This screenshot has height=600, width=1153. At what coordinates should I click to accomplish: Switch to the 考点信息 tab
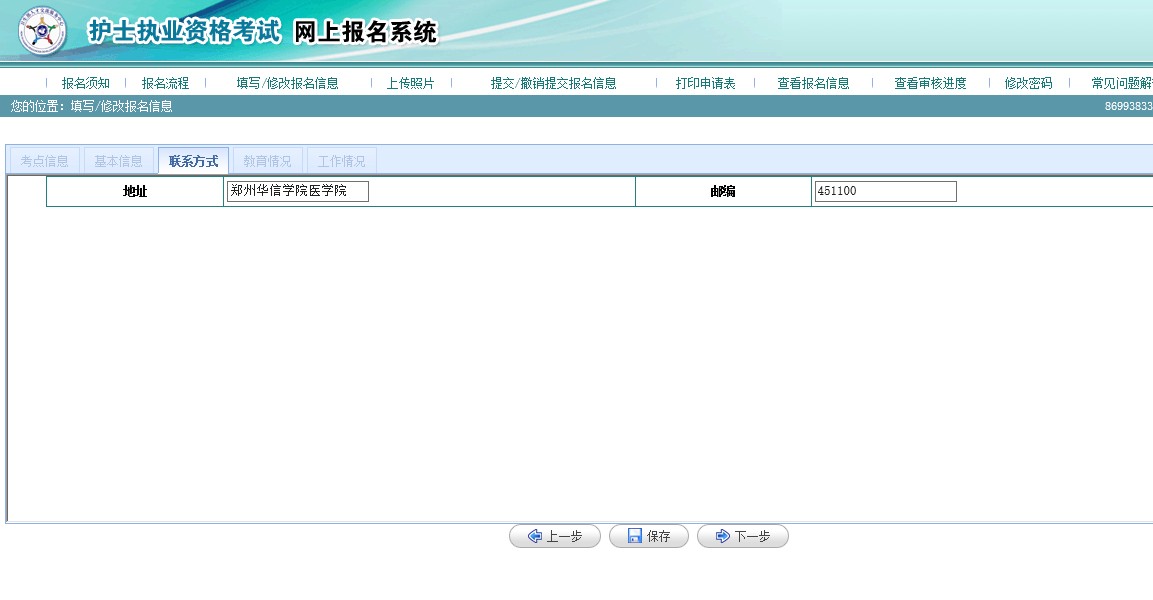pos(45,161)
